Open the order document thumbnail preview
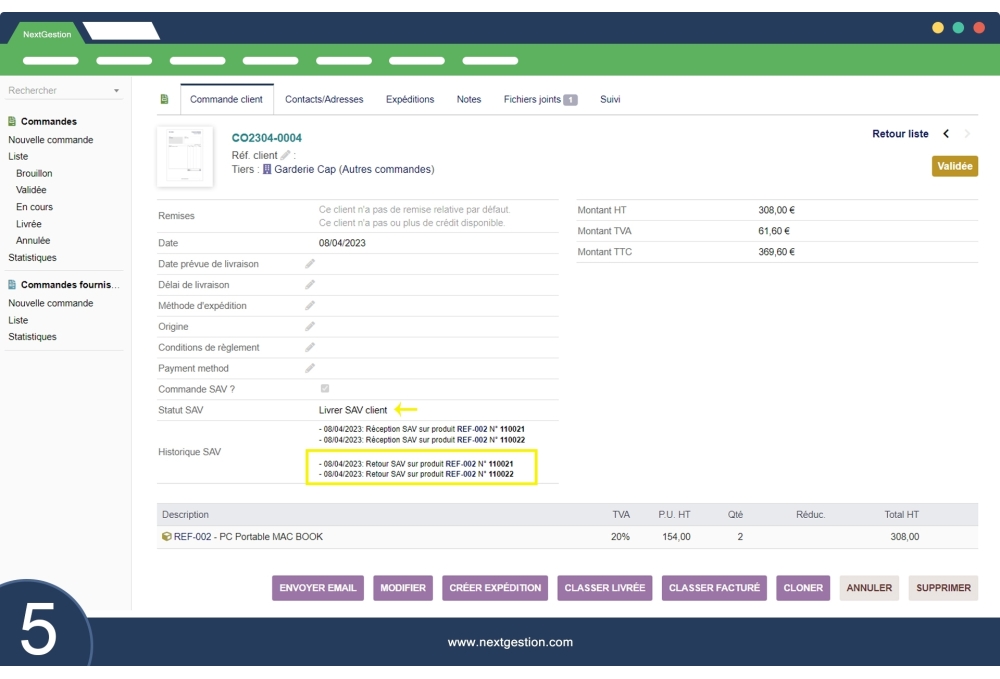Screen dimensions: 1000x679 [185, 156]
